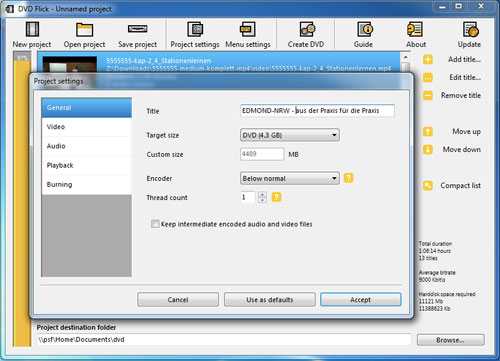Start Create DVD from the toolbar
The image size is (500, 361).
pyautogui.click(x=306, y=29)
